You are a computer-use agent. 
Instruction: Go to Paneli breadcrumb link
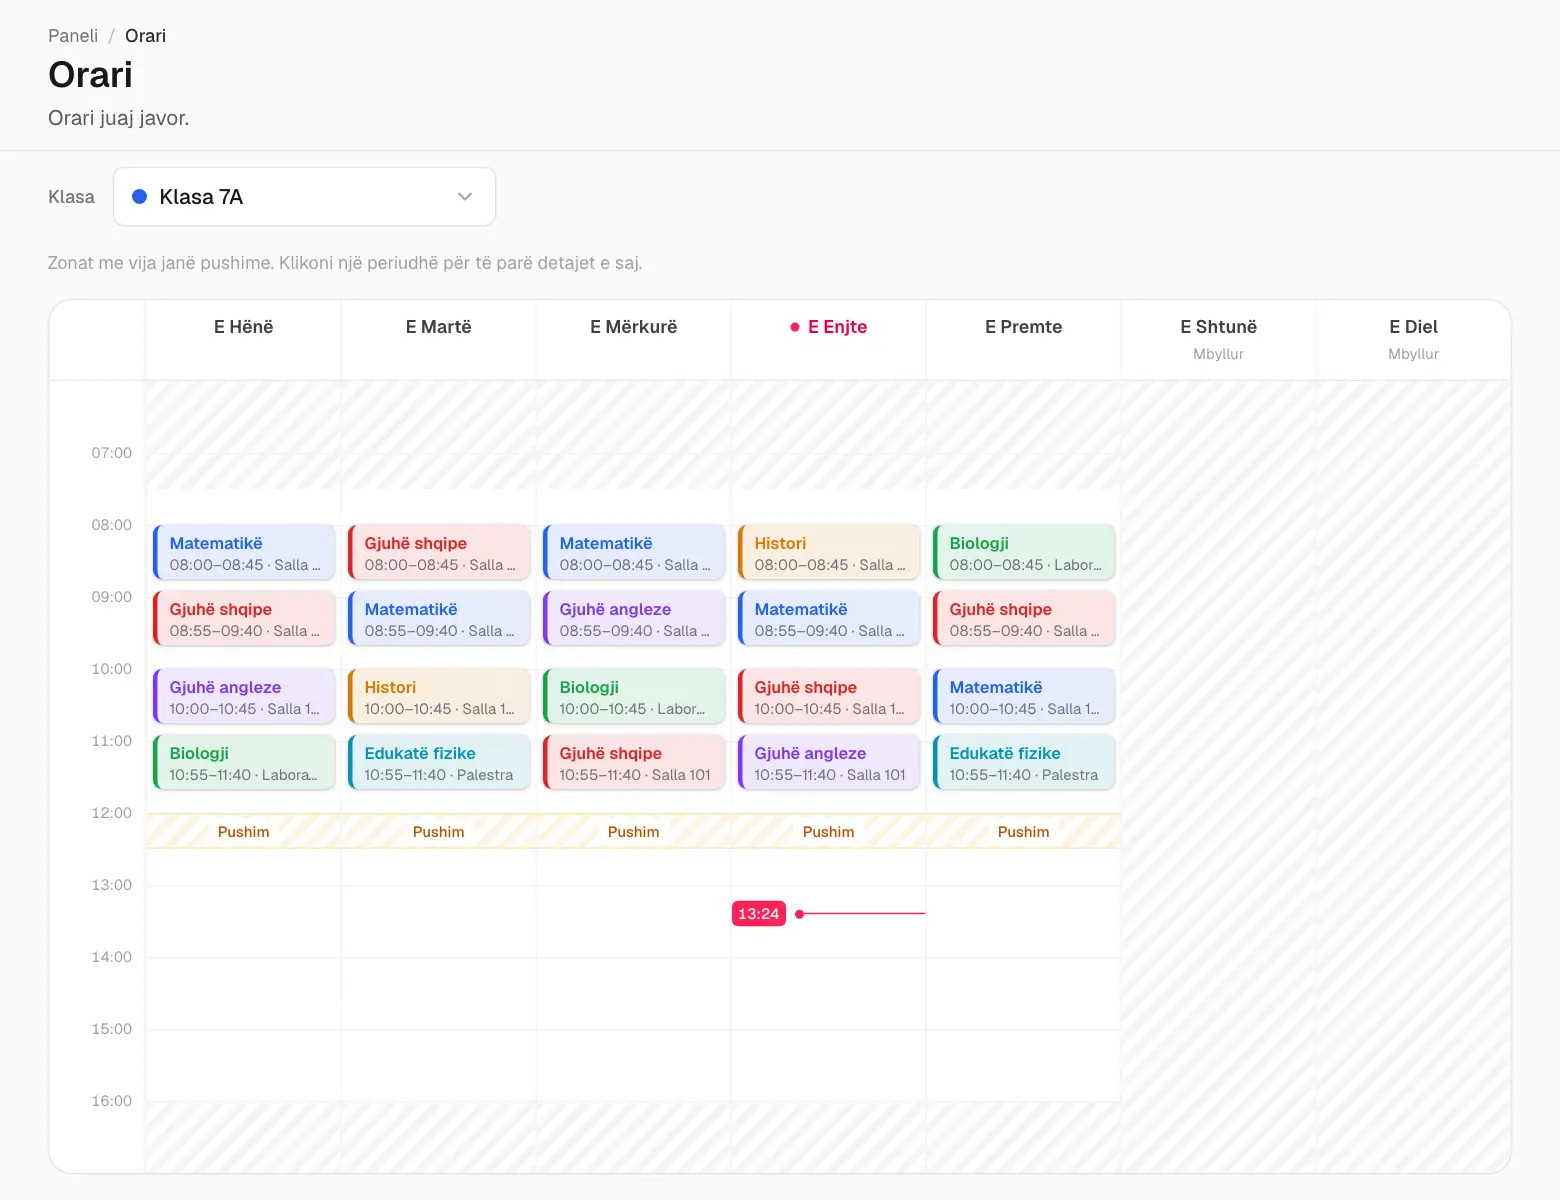coord(73,36)
